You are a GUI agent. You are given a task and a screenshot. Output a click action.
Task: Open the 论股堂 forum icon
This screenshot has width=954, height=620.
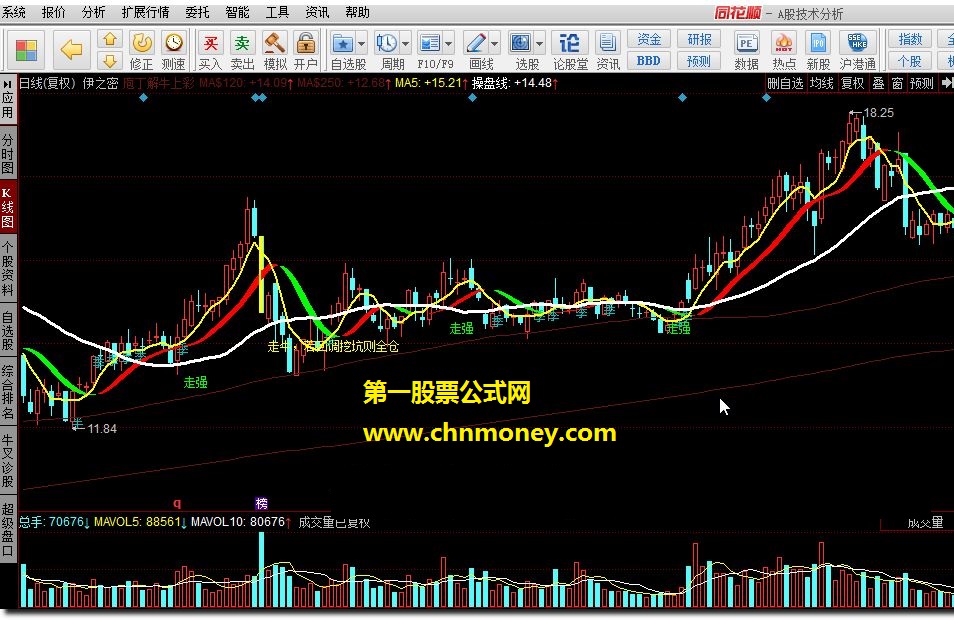570,50
